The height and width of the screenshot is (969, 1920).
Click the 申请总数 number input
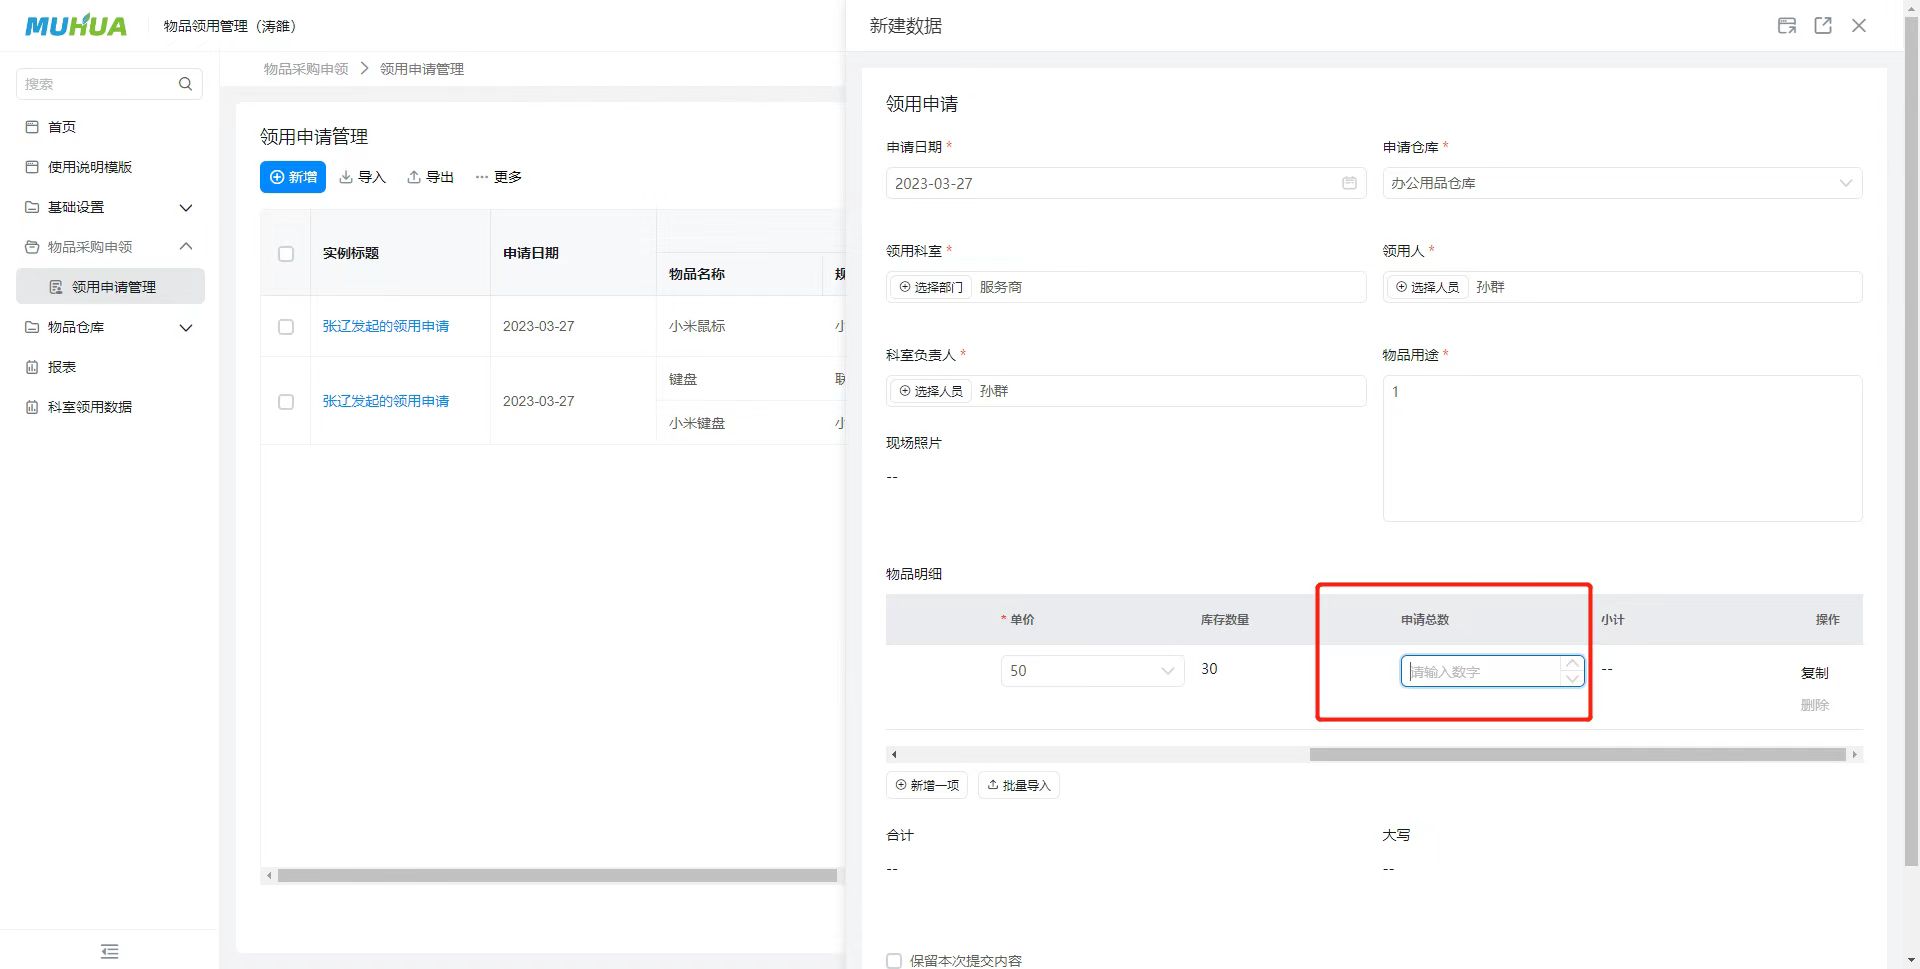1481,671
